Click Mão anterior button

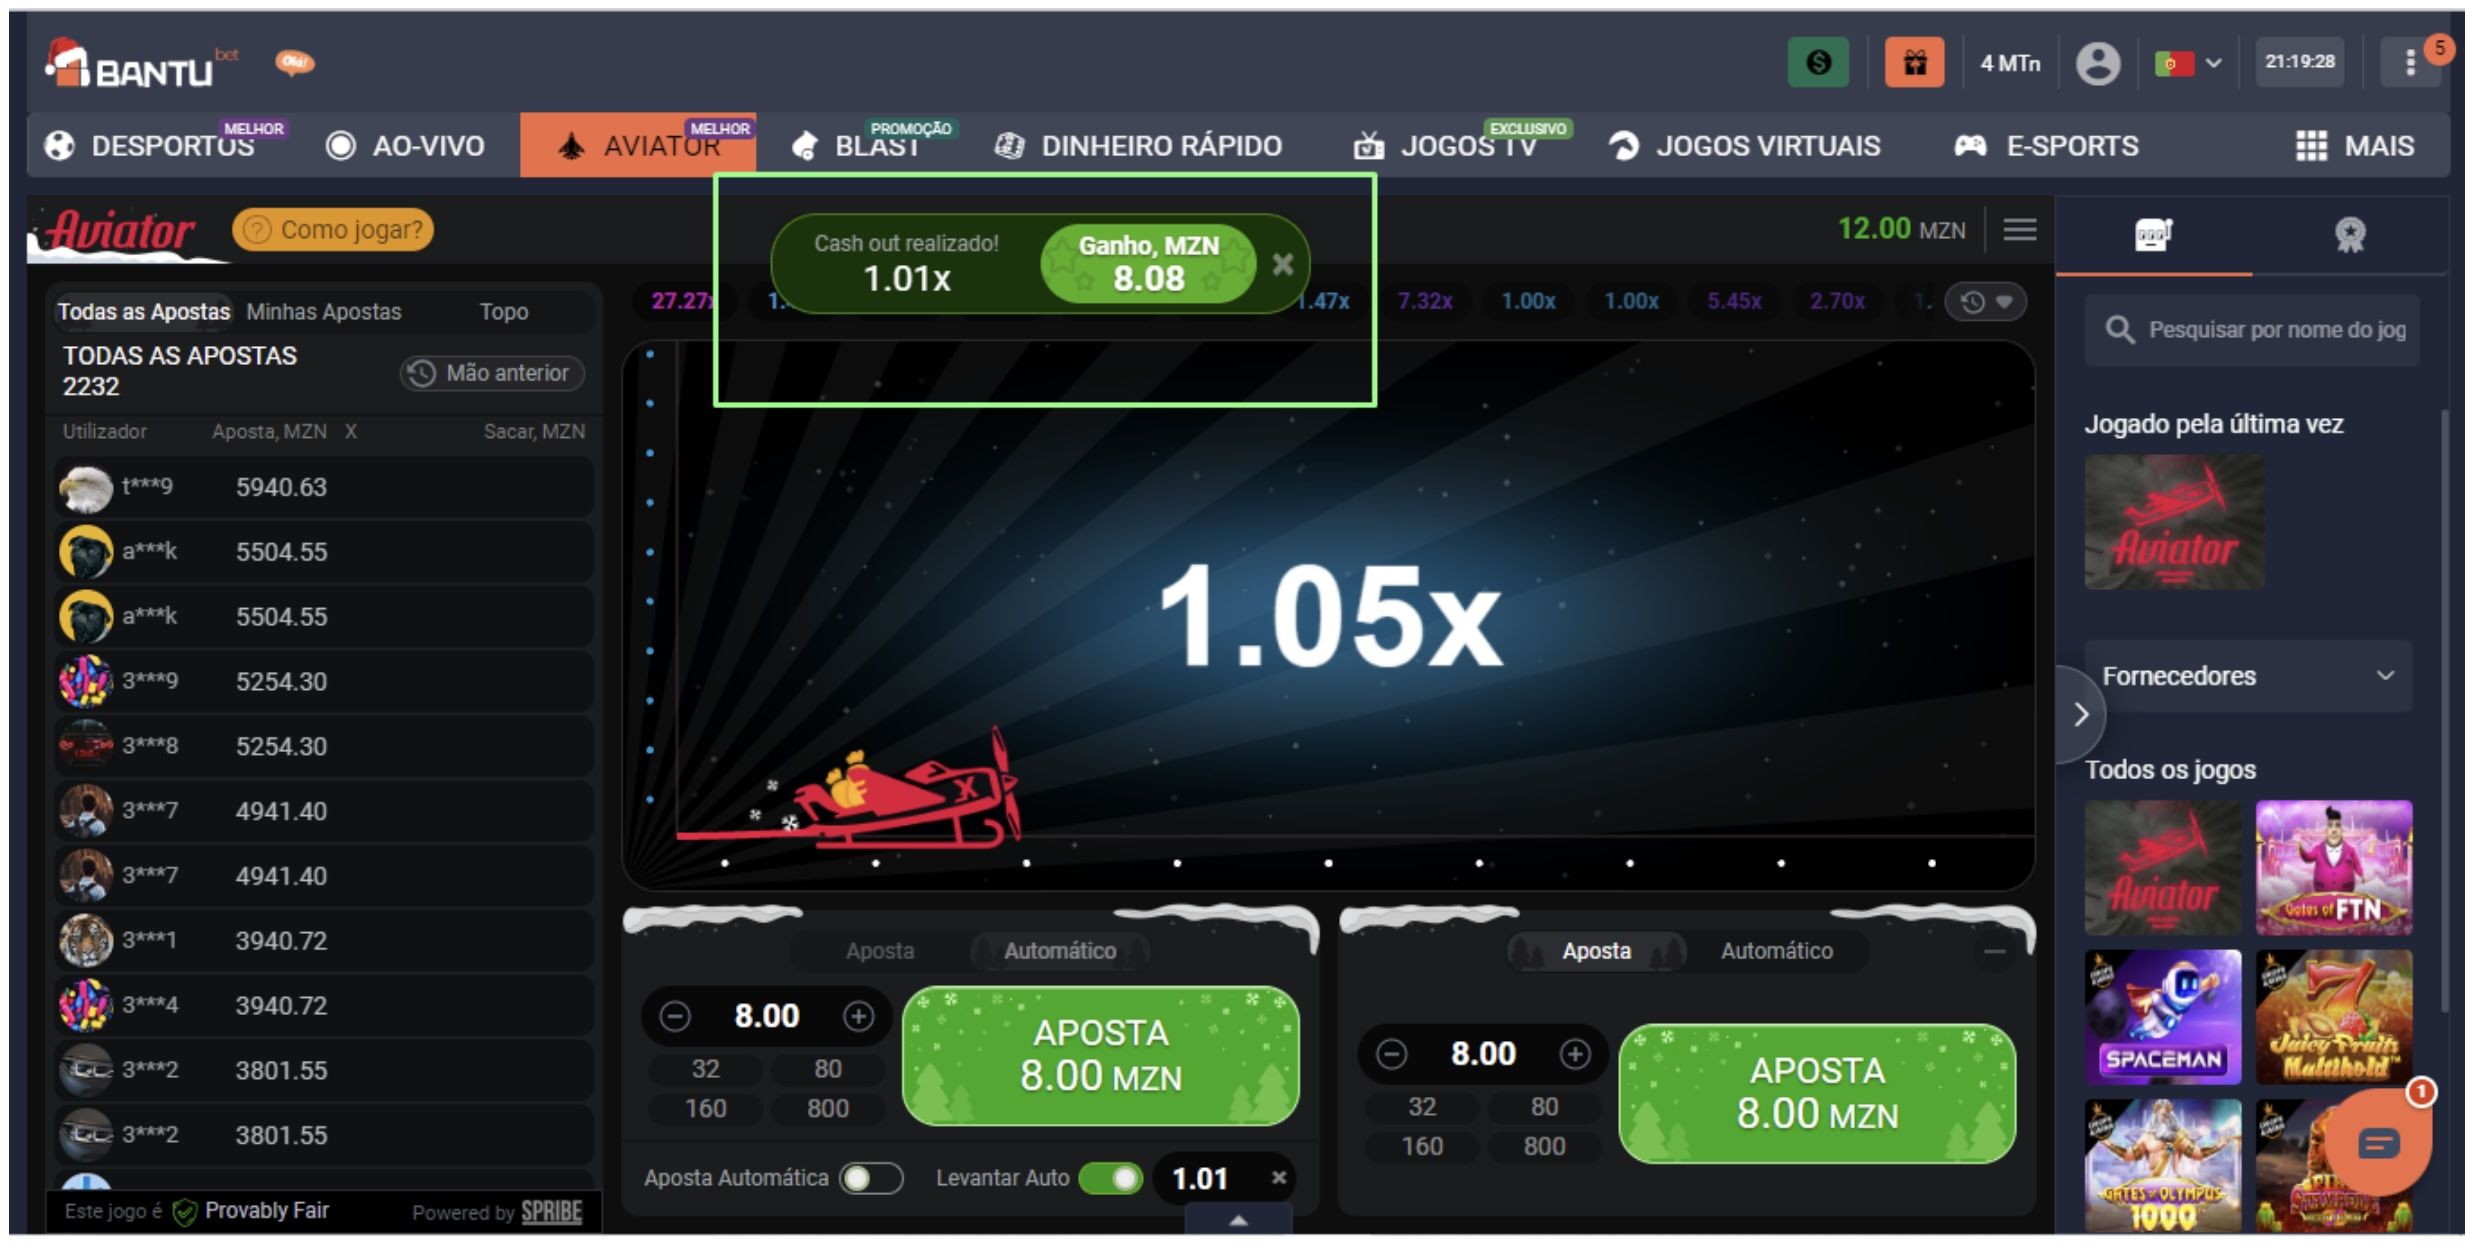[x=492, y=373]
